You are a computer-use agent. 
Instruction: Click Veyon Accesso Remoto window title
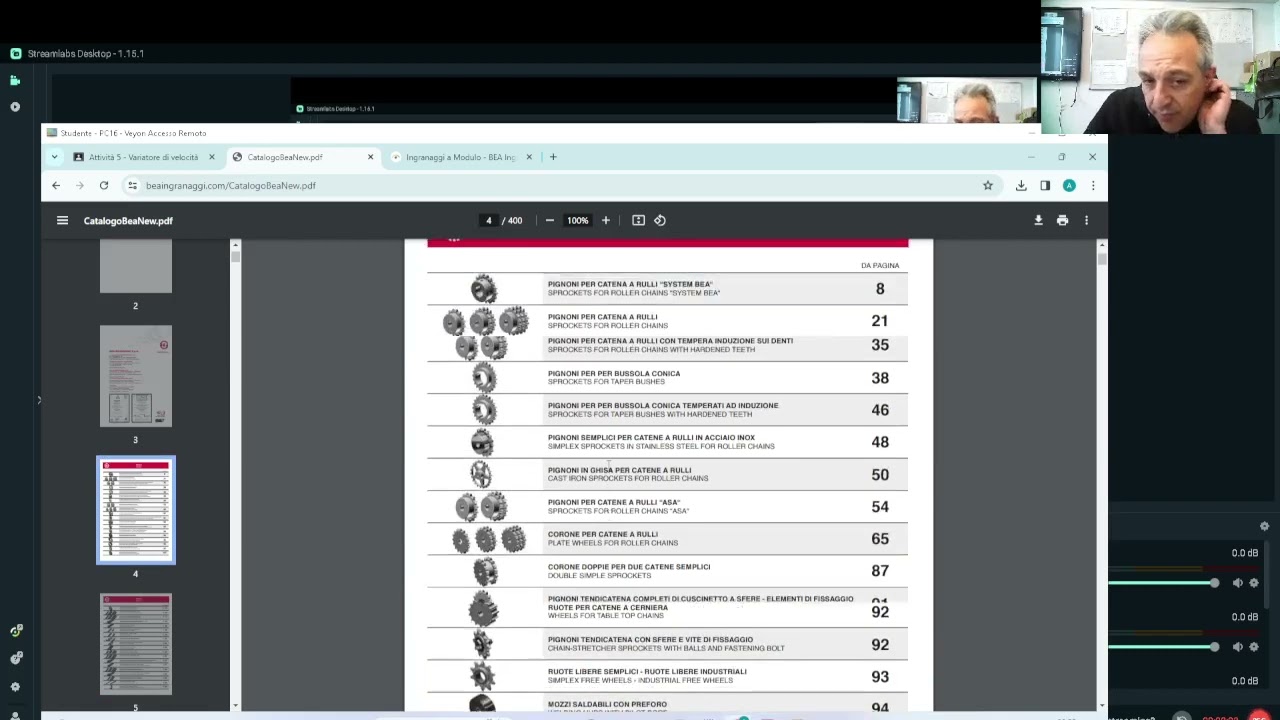click(x=133, y=133)
